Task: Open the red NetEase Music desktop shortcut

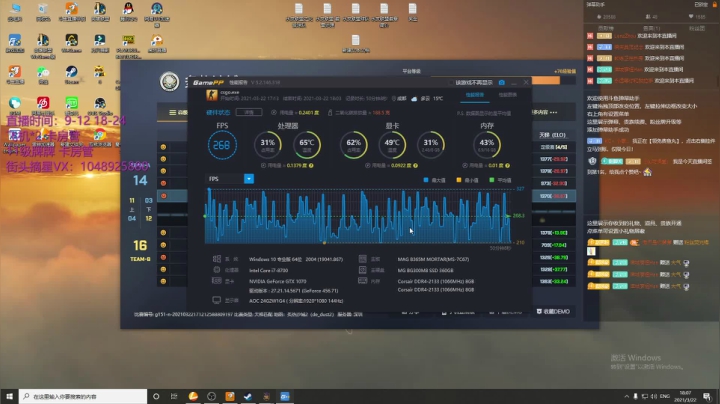Action: [43, 105]
